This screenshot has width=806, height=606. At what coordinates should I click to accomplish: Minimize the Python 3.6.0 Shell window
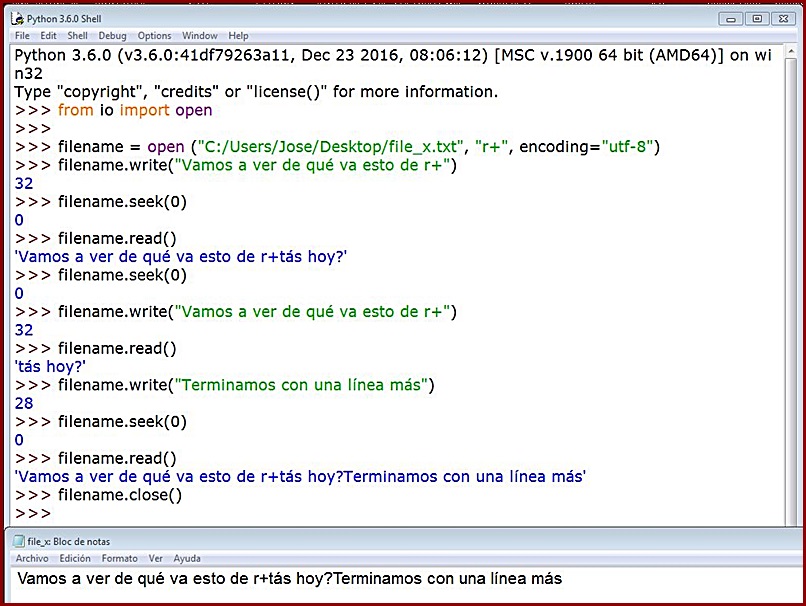(730, 17)
